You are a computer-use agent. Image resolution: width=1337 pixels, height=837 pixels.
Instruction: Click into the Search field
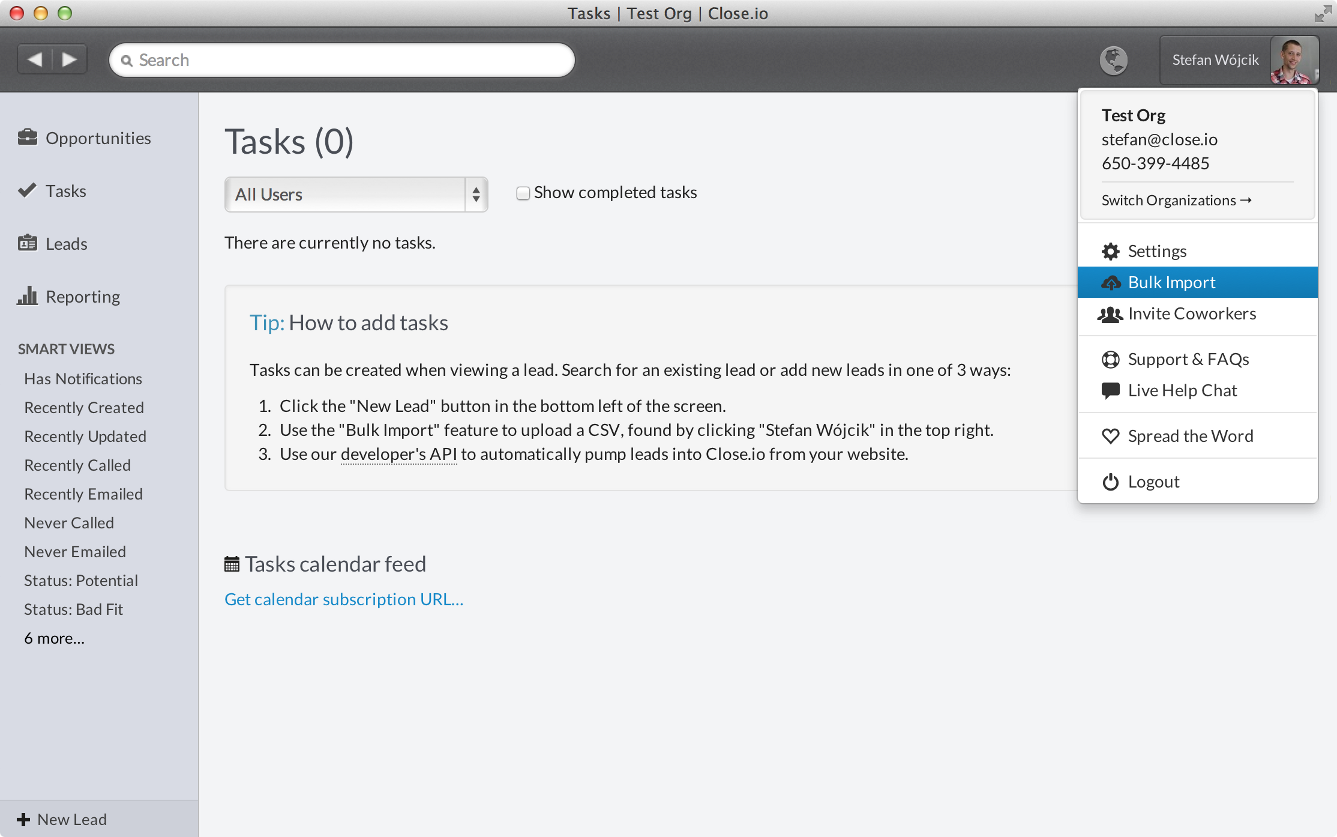[x=342, y=60]
